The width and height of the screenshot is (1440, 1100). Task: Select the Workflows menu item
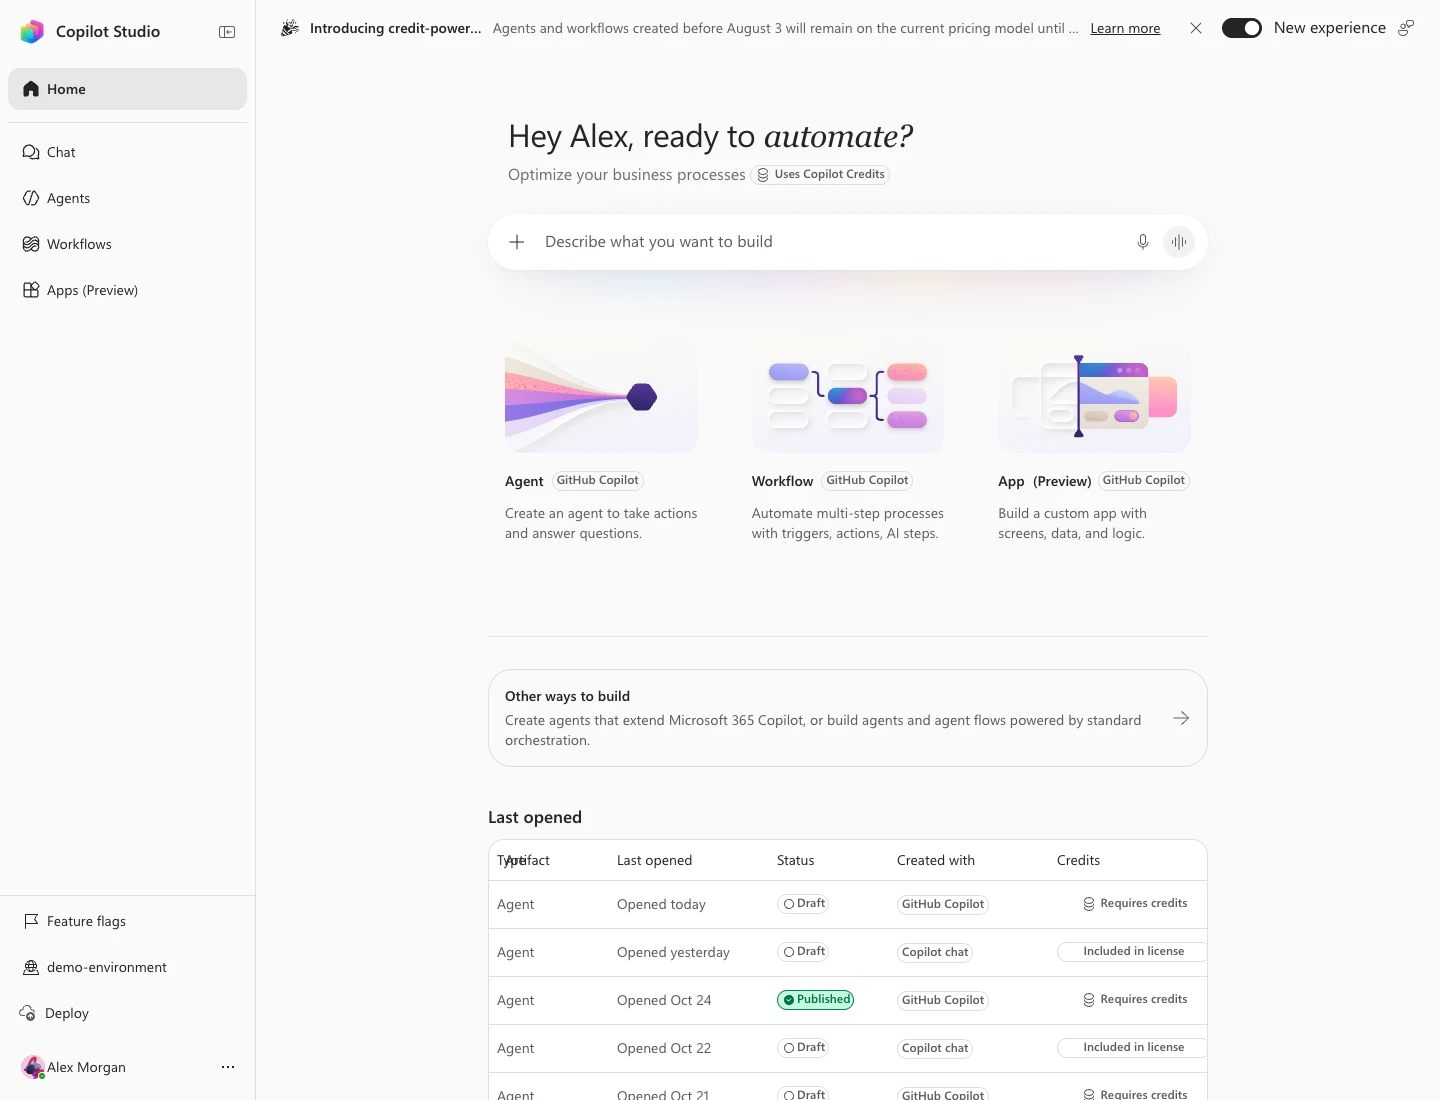[x=128, y=244]
